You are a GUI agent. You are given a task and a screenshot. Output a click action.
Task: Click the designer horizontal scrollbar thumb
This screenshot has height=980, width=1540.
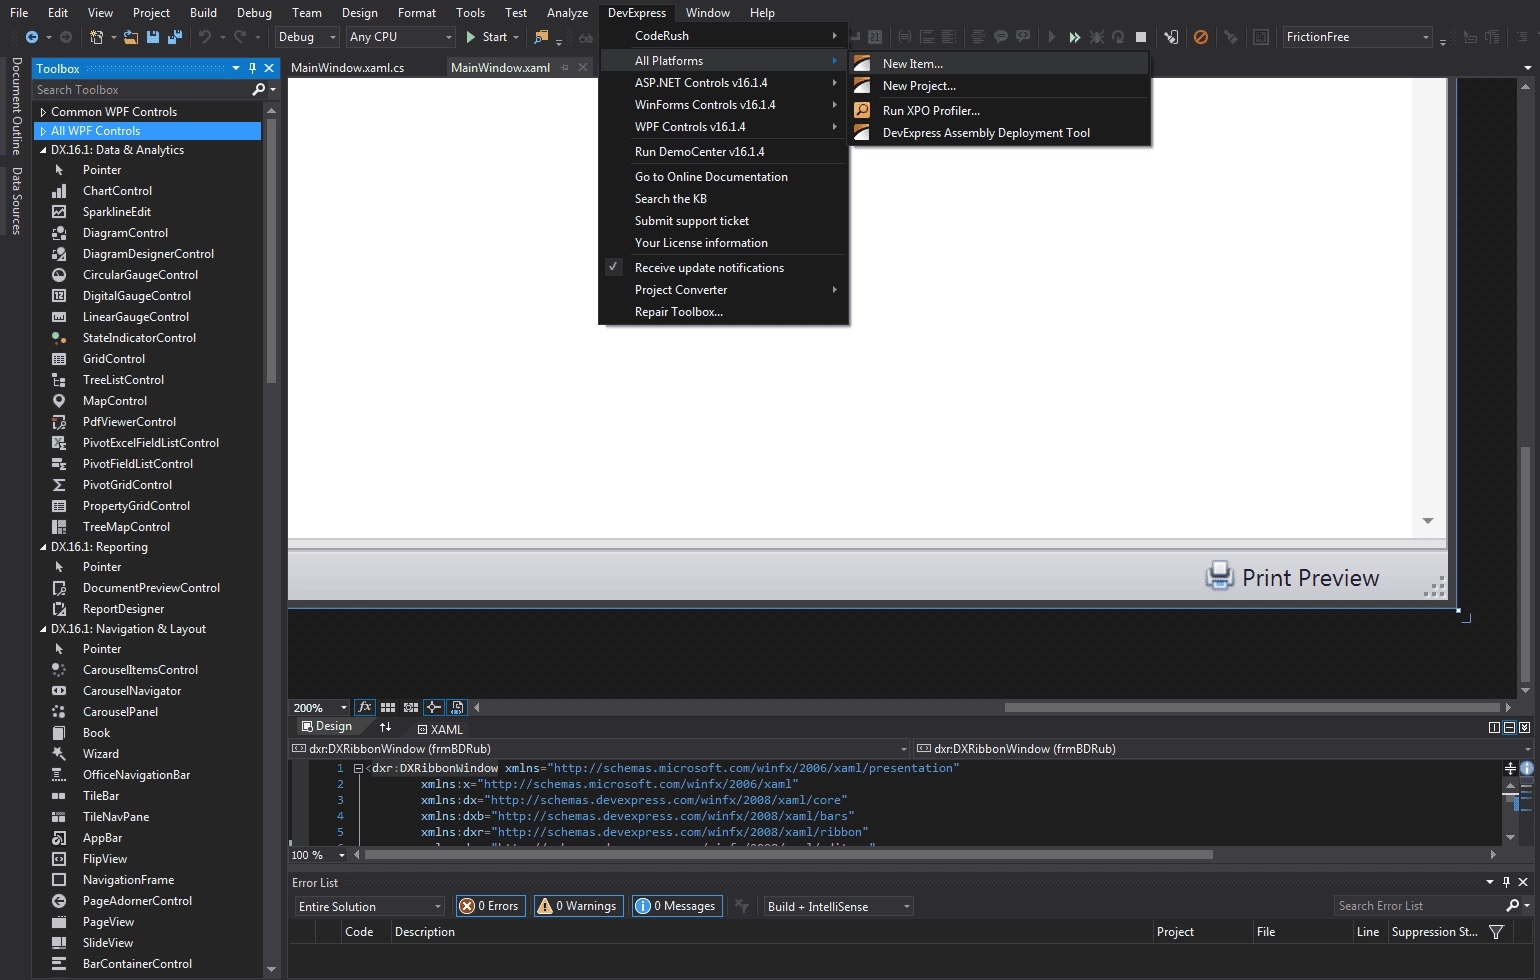pos(1252,707)
